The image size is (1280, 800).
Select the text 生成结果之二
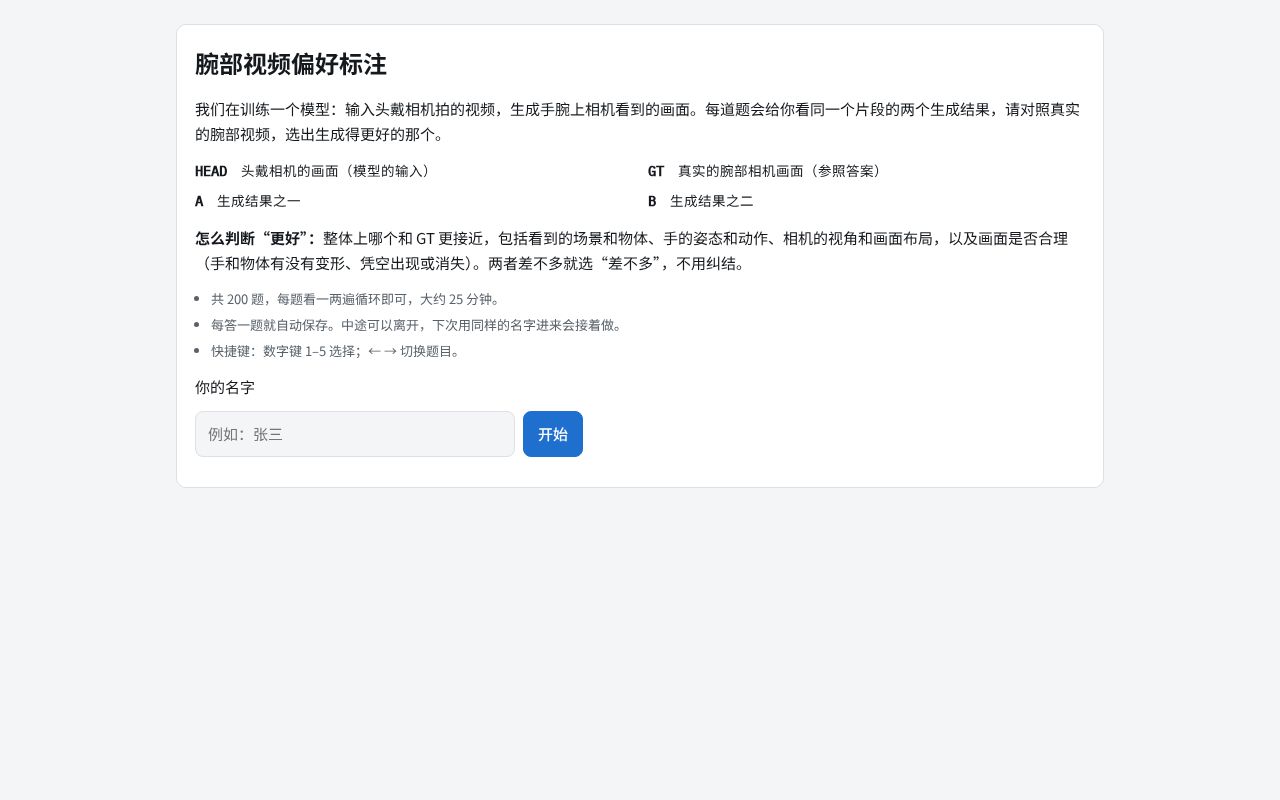(x=712, y=201)
